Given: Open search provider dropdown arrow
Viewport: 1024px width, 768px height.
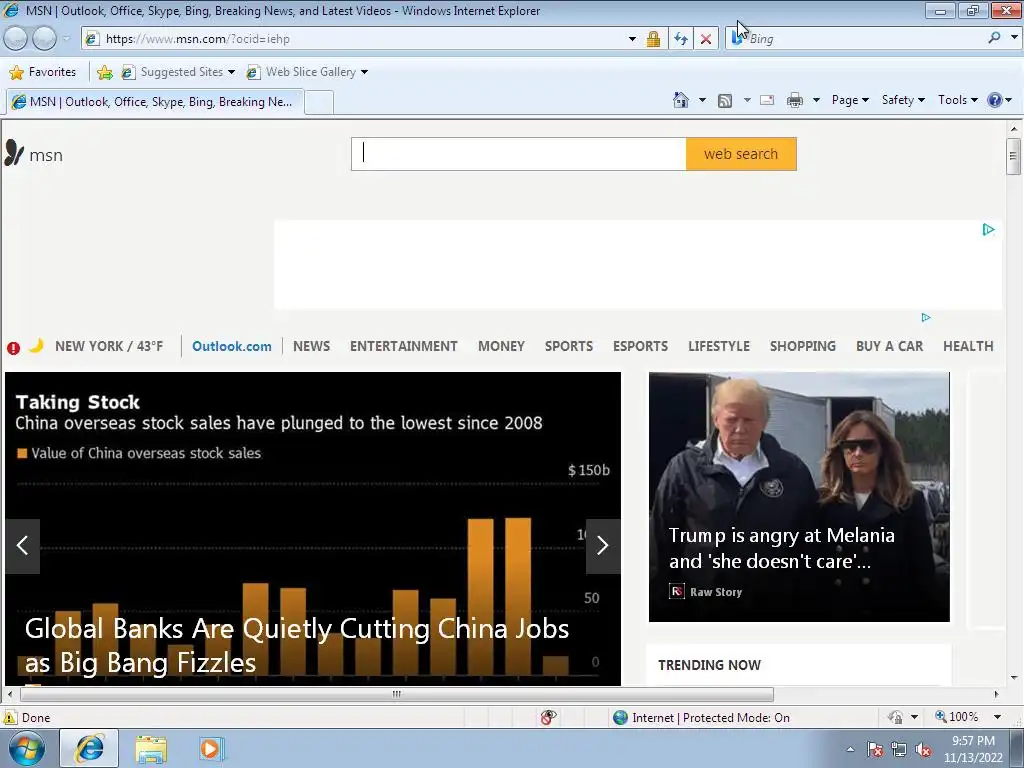Looking at the screenshot, I should [x=1014, y=38].
